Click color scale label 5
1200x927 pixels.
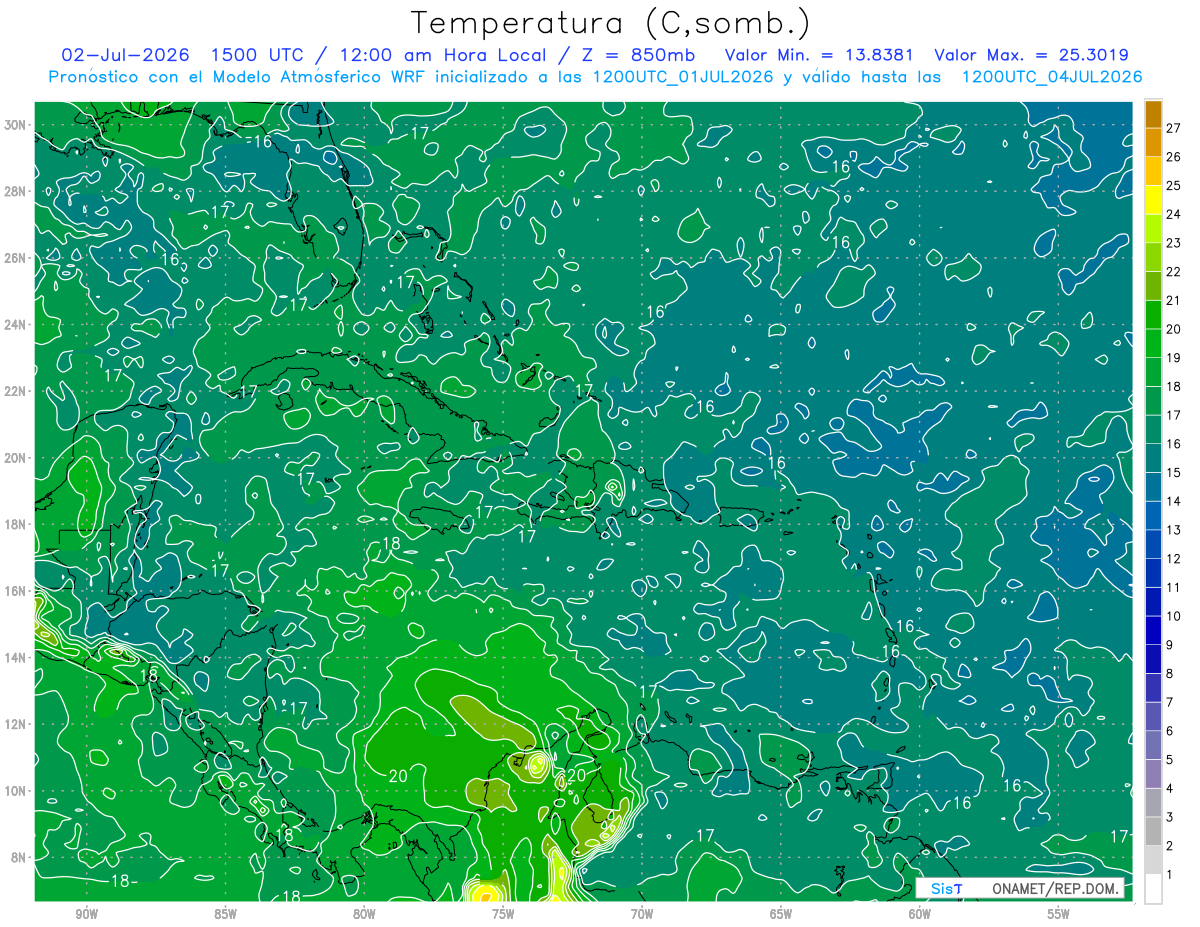[x=1170, y=760]
